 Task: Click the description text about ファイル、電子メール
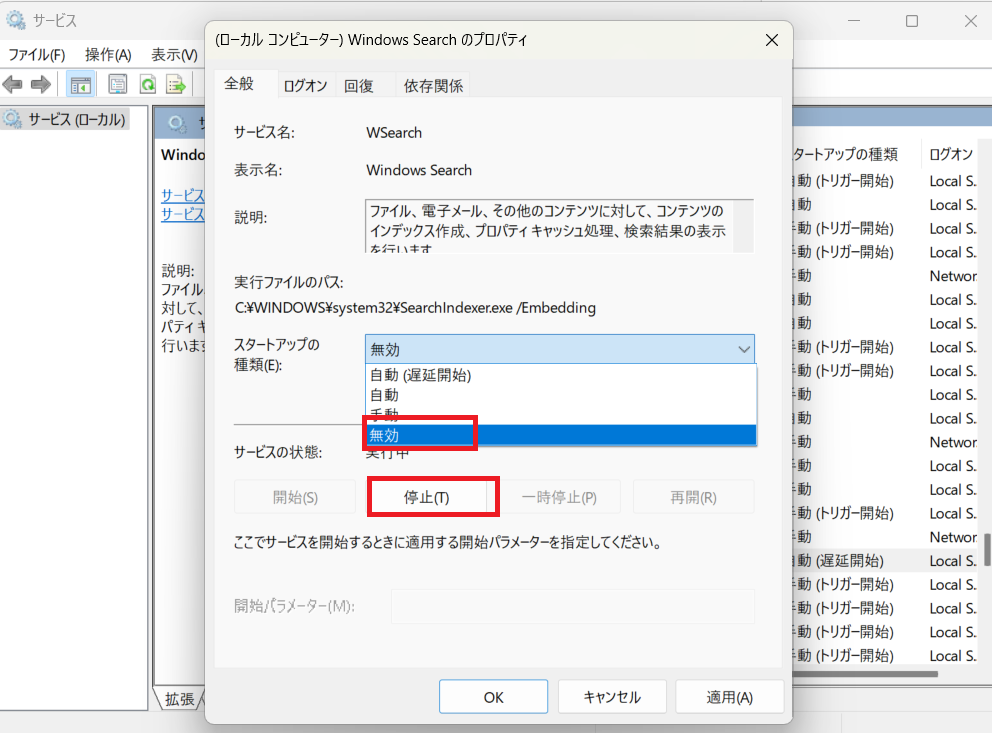pos(548,226)
